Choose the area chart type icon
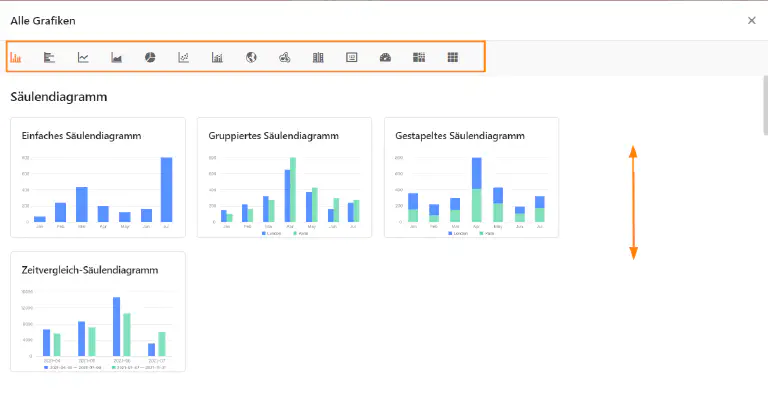 point(117,57)
